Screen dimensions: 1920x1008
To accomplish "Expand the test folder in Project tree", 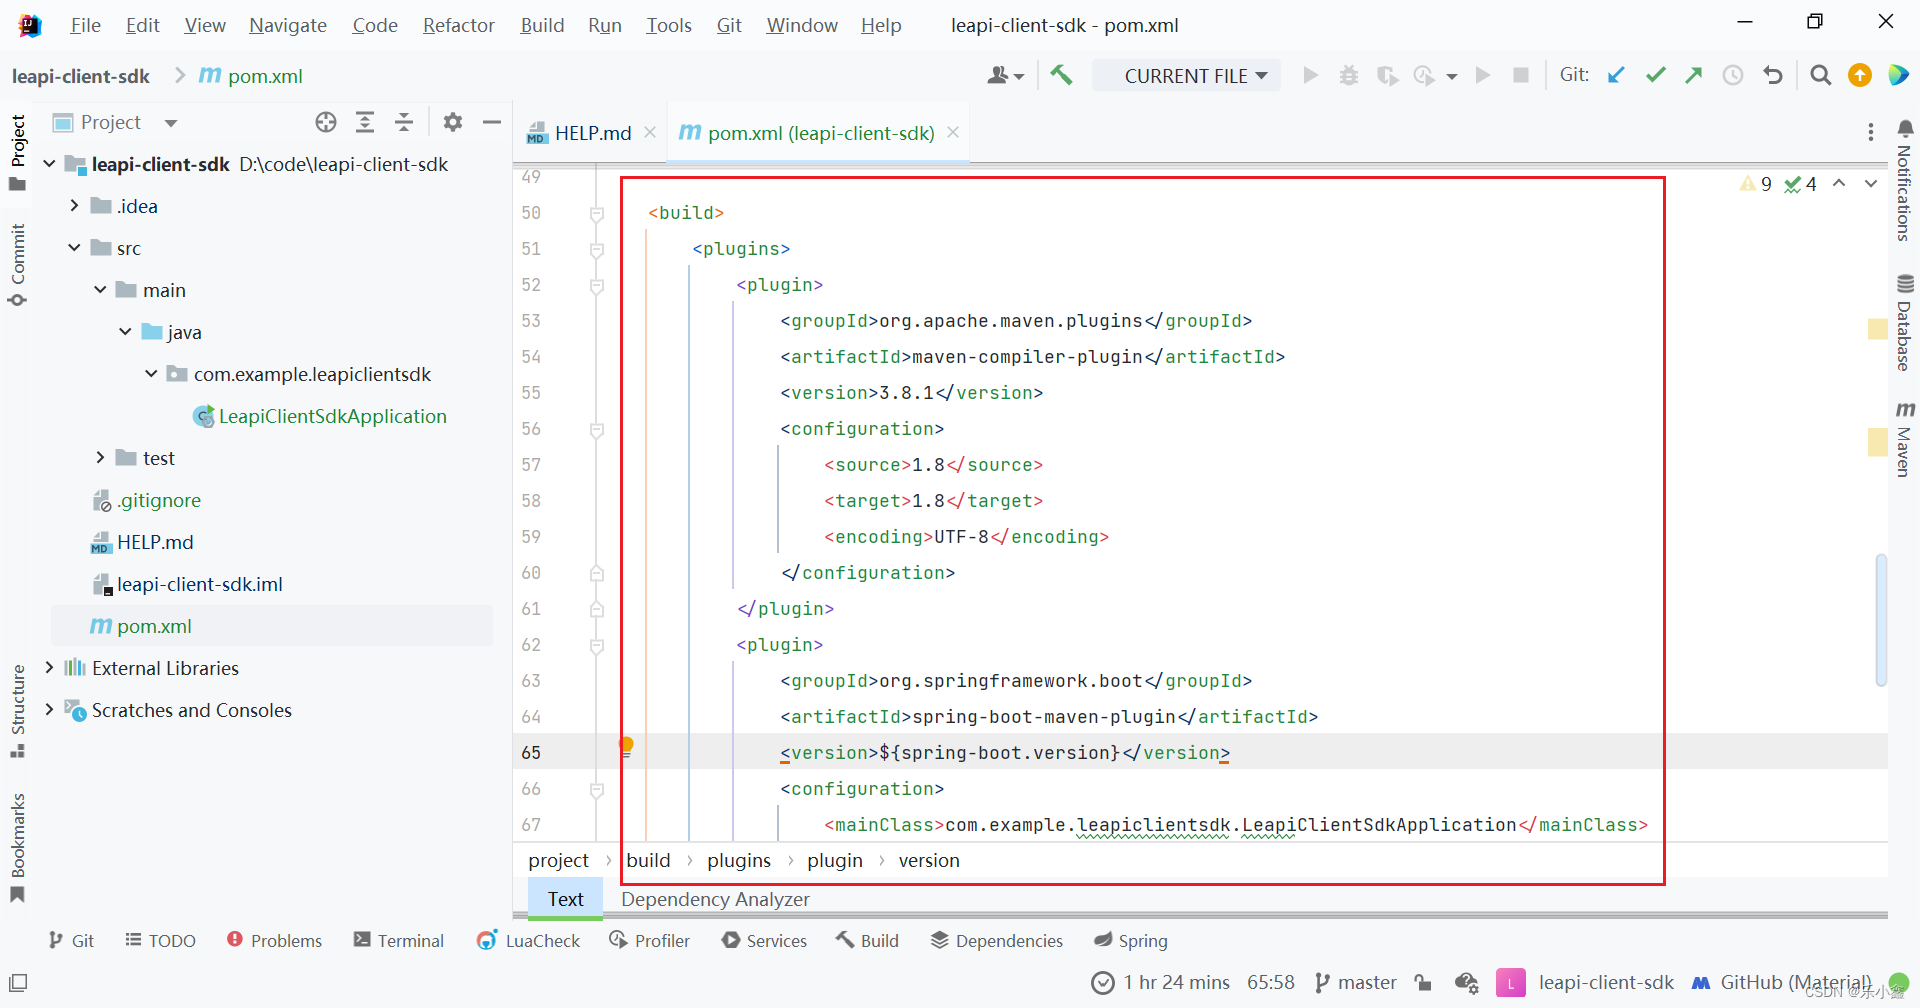I will click(x=100, y=457).
